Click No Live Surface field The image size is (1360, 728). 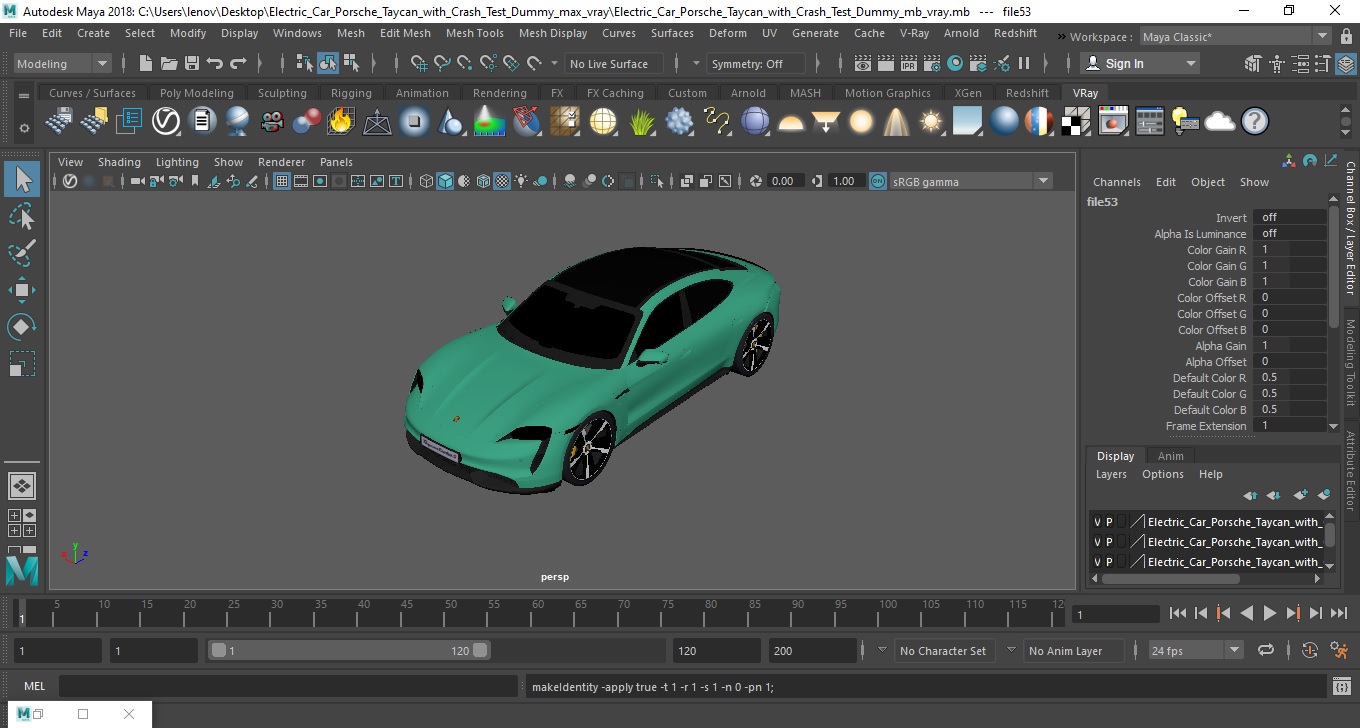[x=613, y=63]
